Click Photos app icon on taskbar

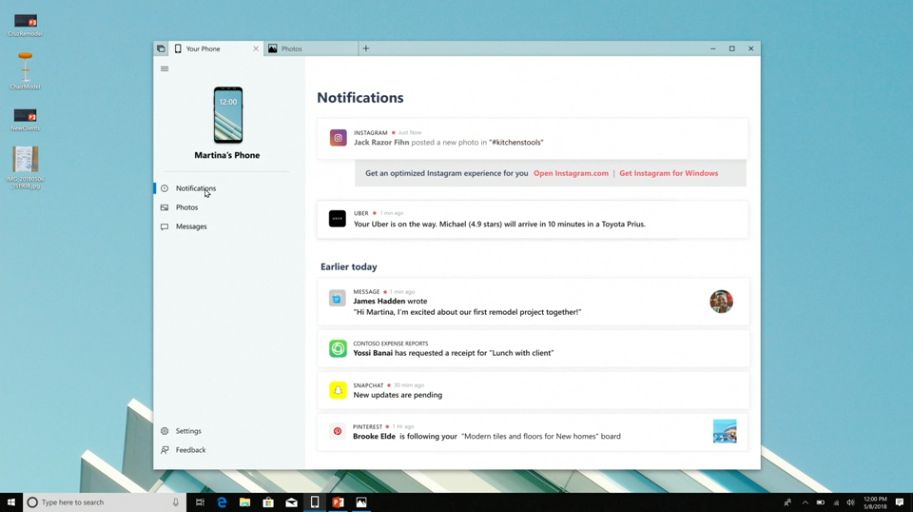click(x=361, y=502)
